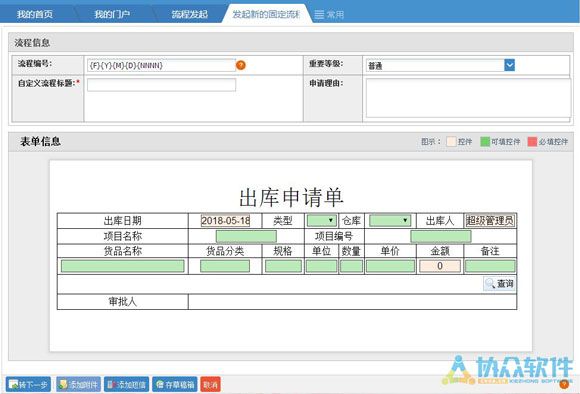Screen dimensions: 580x394
Task: Click the input under 单位
Action: tap(321, 266)
